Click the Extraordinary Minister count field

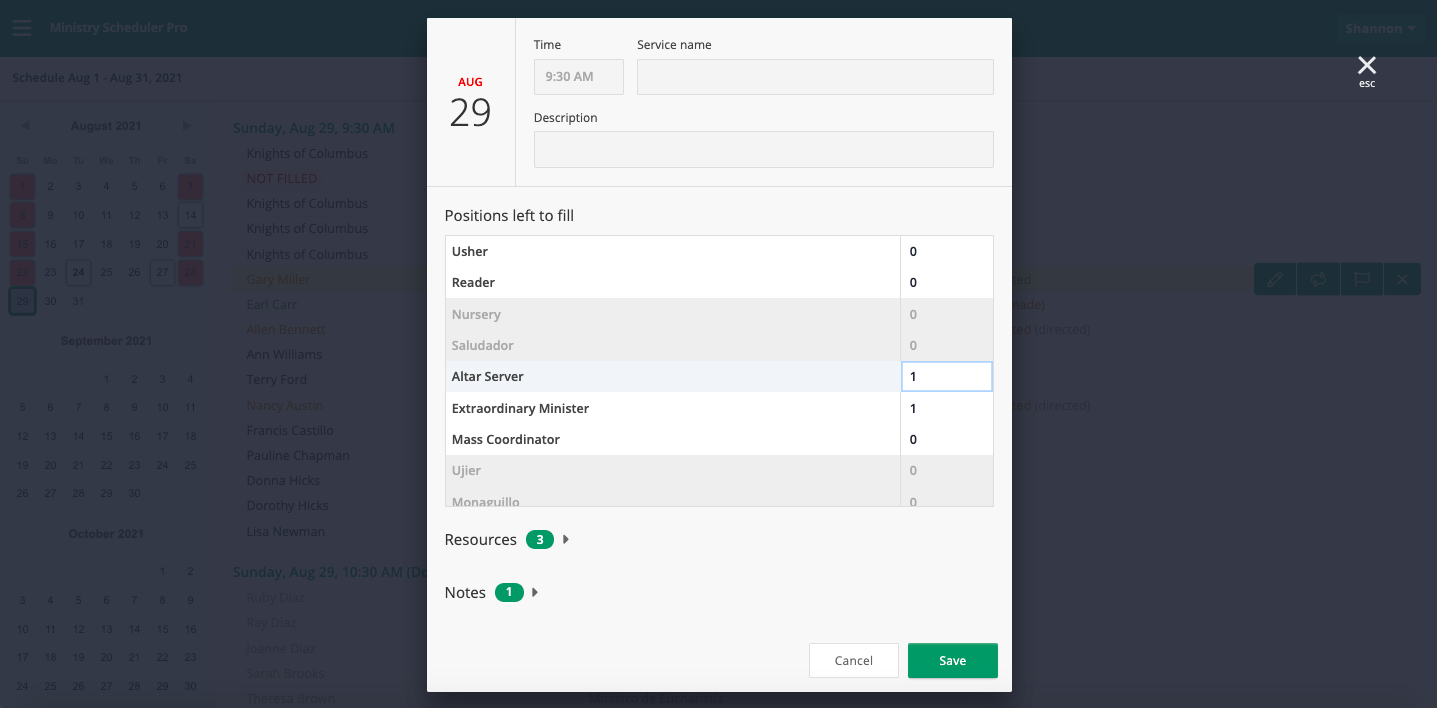coord(946,408)
